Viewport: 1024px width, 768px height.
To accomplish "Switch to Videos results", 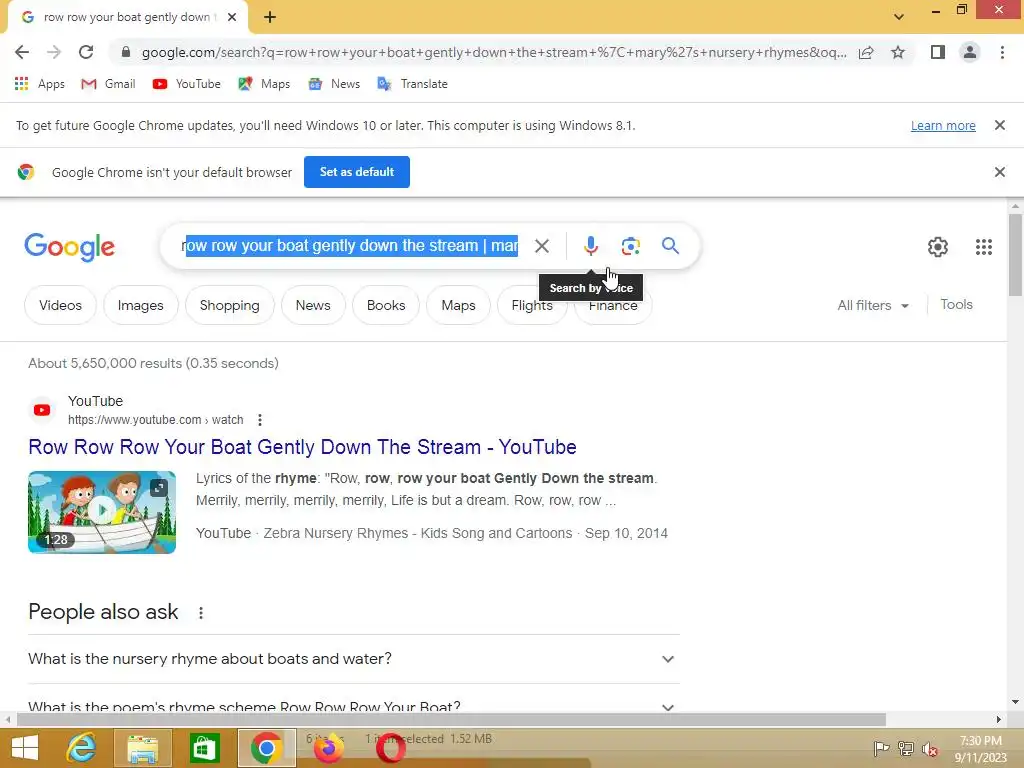I will click(60, 305).
